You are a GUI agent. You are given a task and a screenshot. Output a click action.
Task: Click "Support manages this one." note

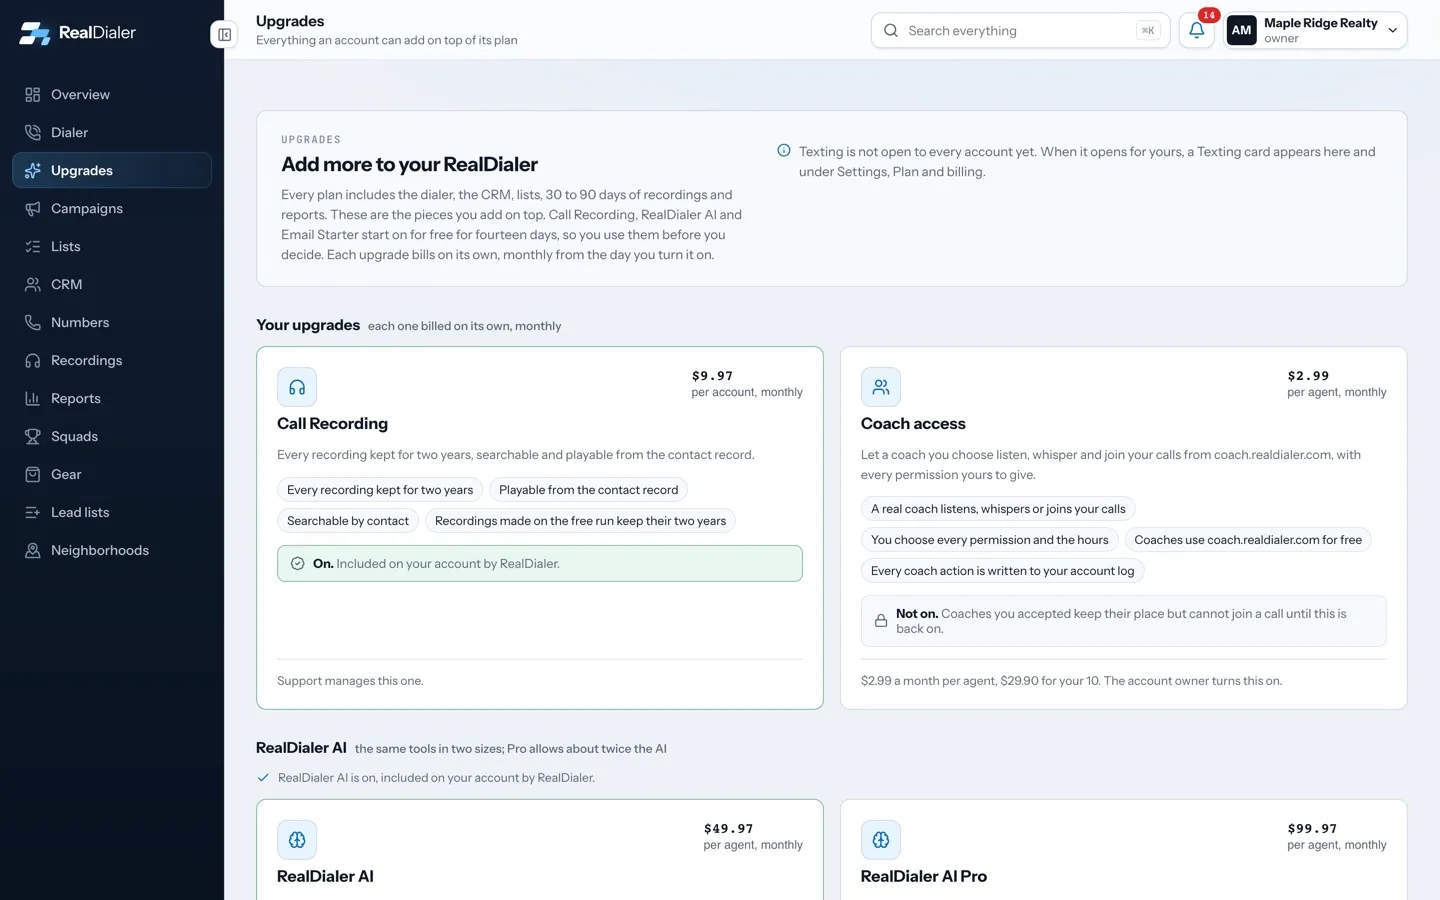(350, 681)
